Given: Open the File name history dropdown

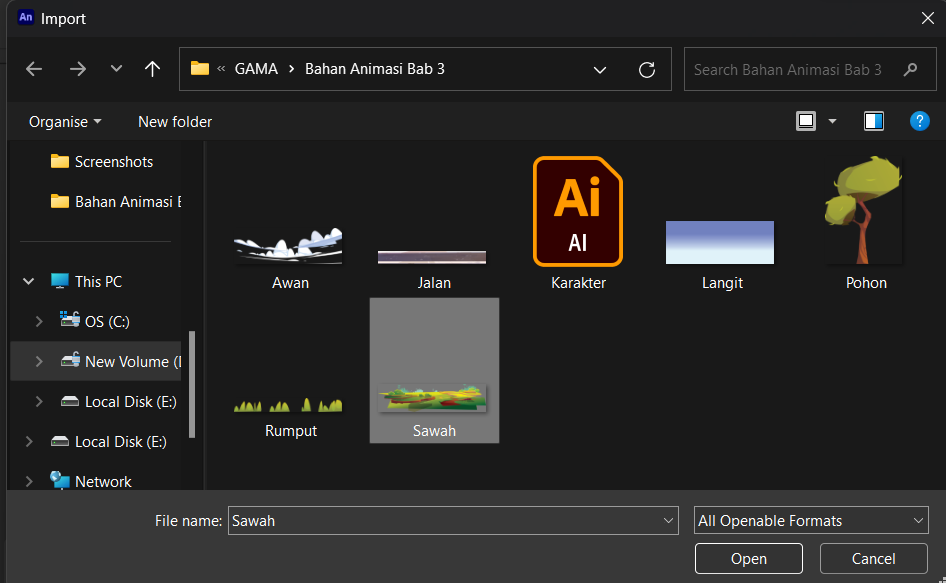Looking at the screenshot, I should (x=668, y=520).
